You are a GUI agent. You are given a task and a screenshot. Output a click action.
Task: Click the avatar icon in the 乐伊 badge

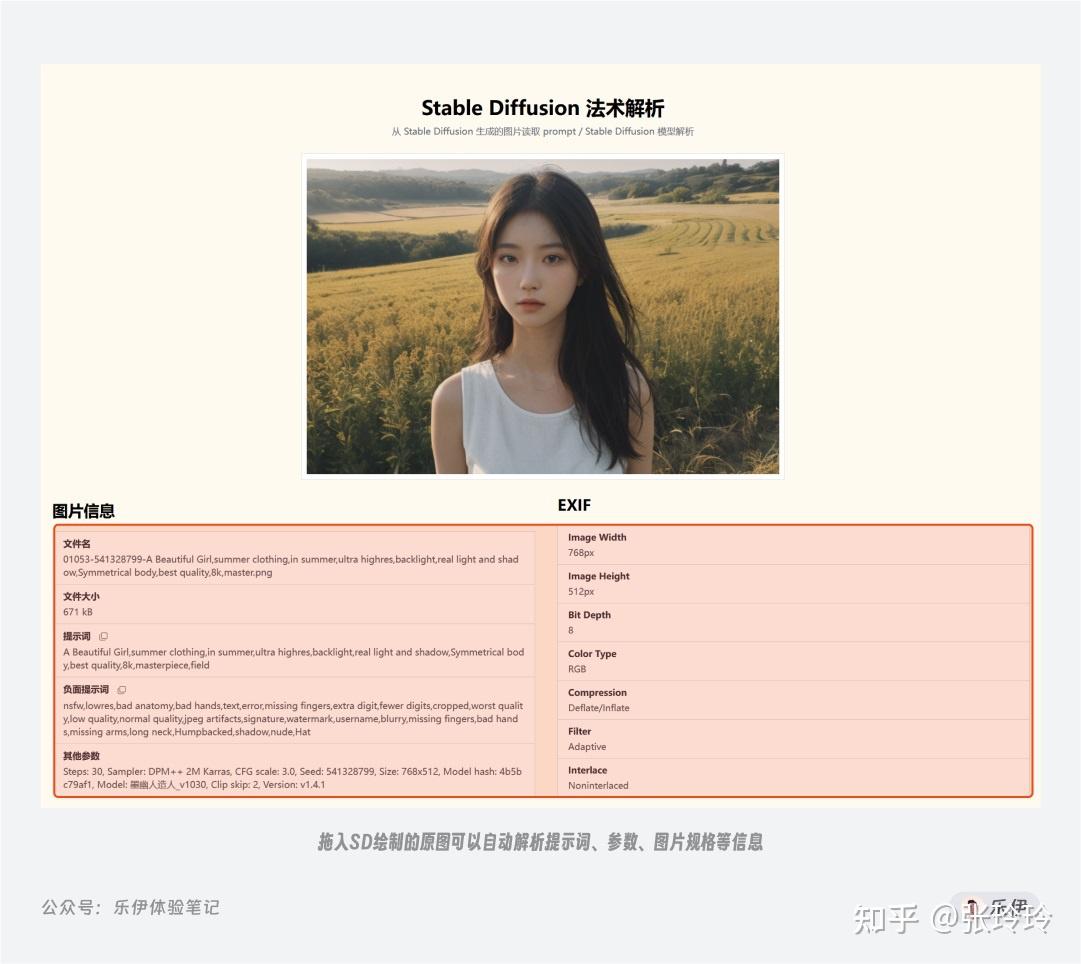point(971,906)
